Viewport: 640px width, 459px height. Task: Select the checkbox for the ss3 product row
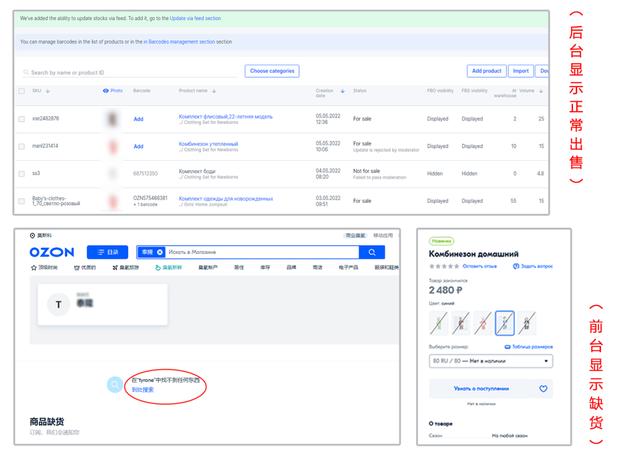click(22, 173)
